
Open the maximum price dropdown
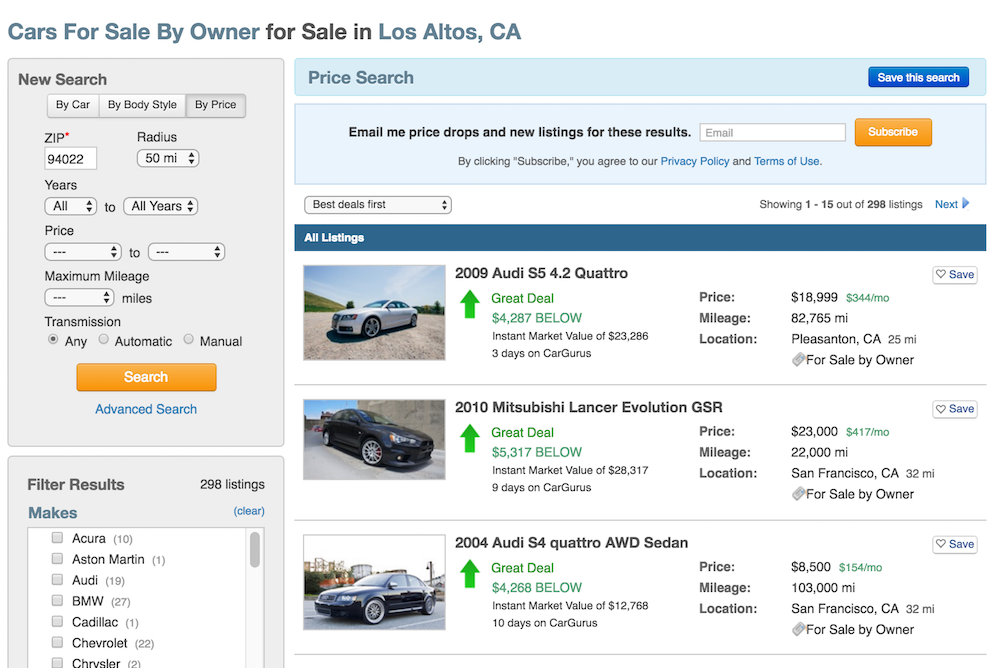[186, 252]
